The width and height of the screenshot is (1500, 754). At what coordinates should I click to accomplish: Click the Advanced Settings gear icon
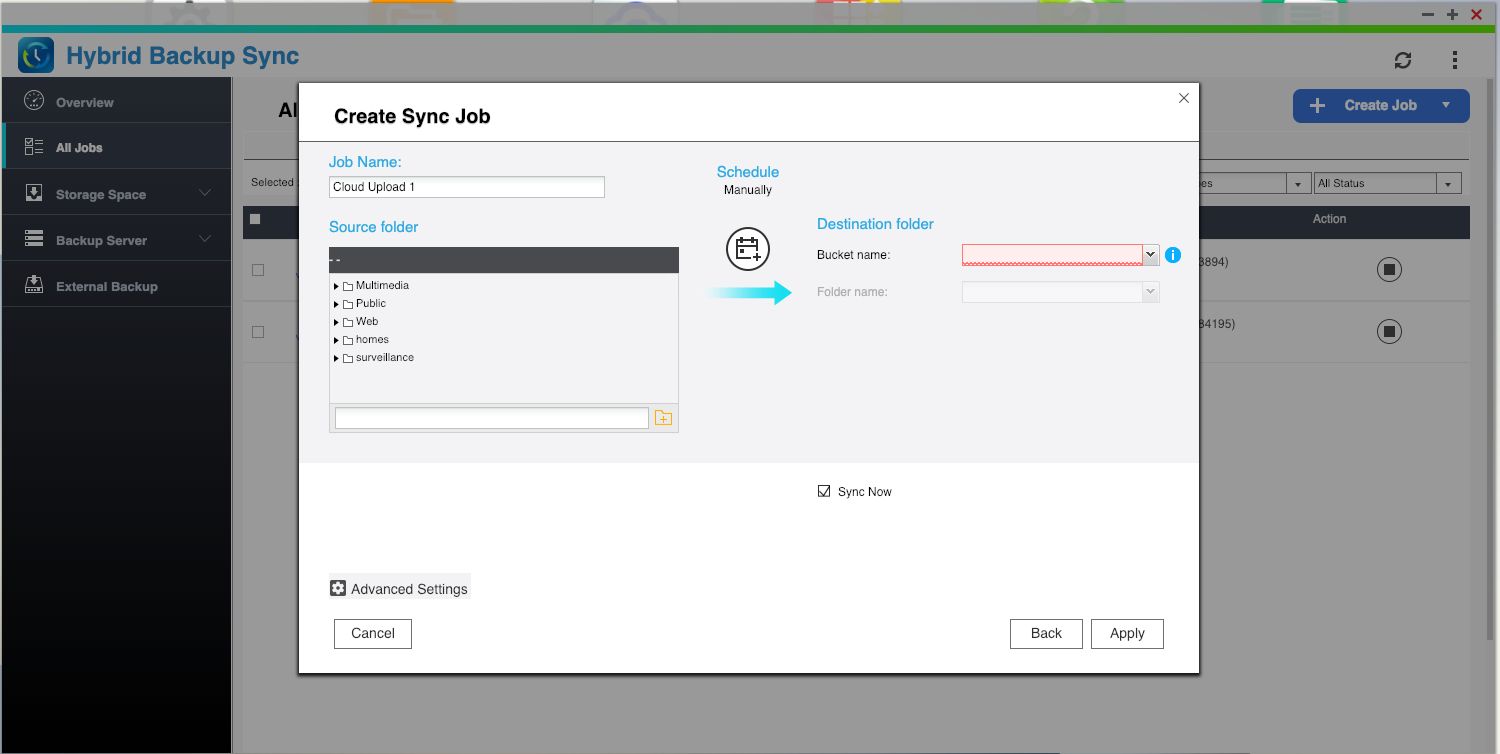(338, 588)
